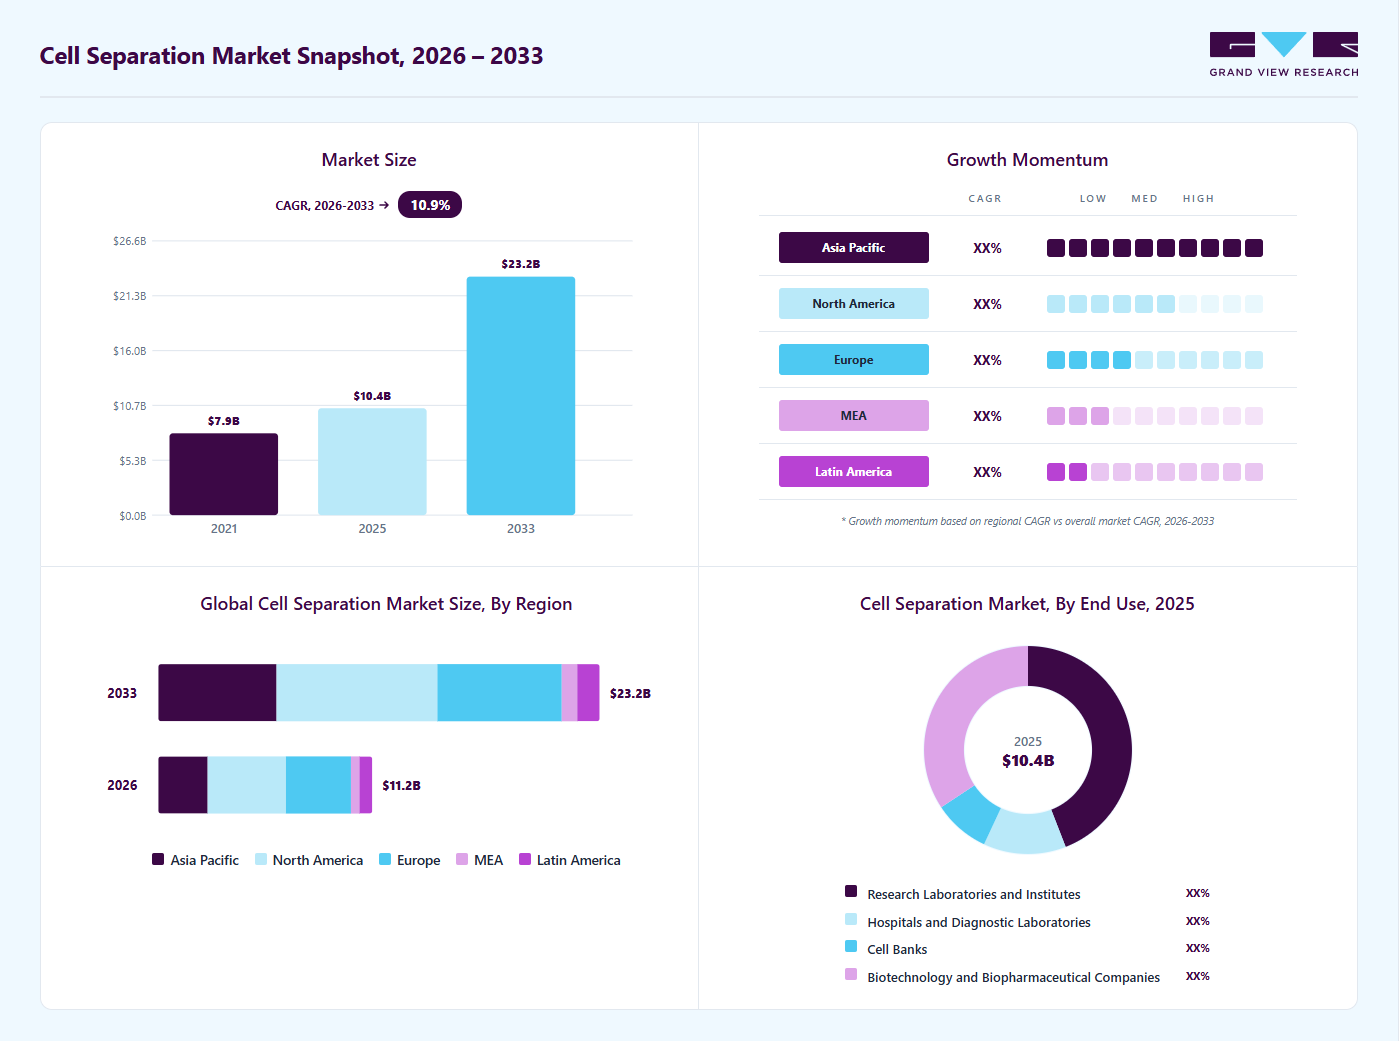
Task: Click the Asia Pacific segment of 2033 bar
Action: click(217, 692)
